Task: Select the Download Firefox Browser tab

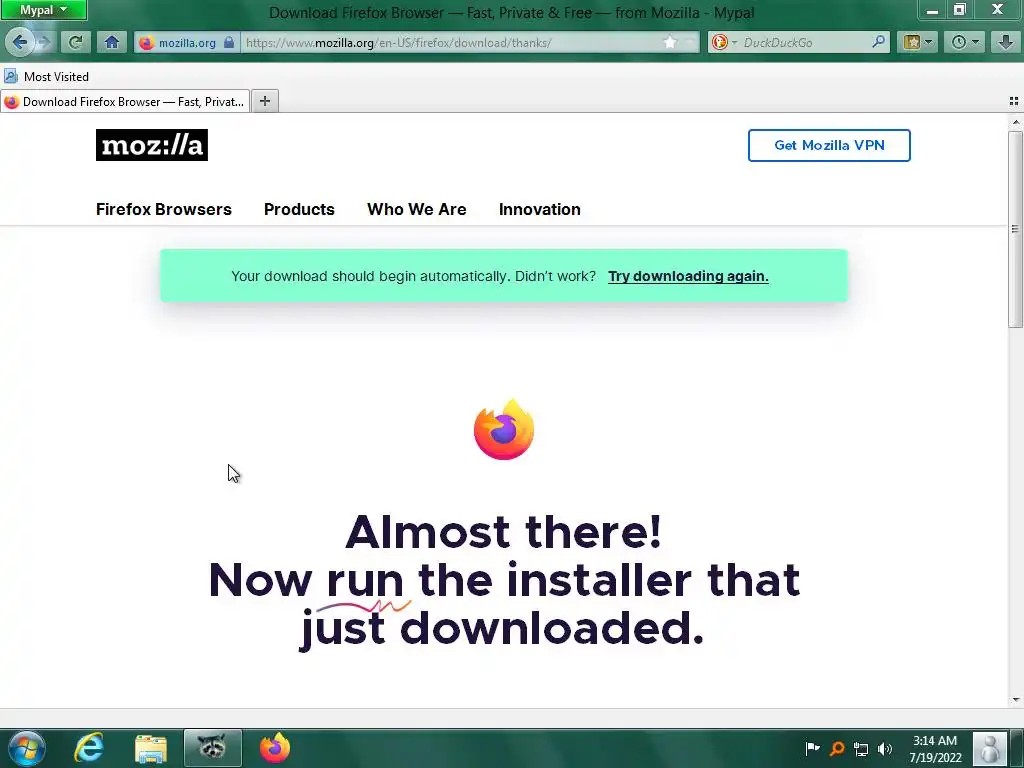Action: (x=125, y=101)
